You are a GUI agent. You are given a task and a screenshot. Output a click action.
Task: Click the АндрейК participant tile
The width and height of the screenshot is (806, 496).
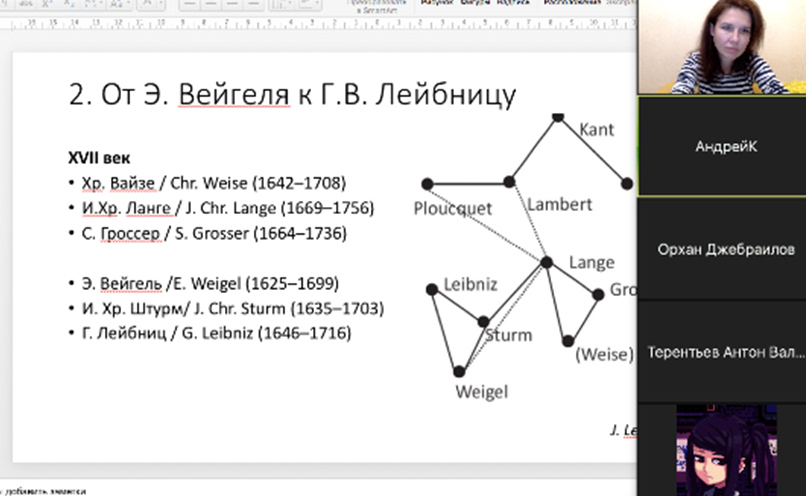pyautogui.click(x=721, y=146)
